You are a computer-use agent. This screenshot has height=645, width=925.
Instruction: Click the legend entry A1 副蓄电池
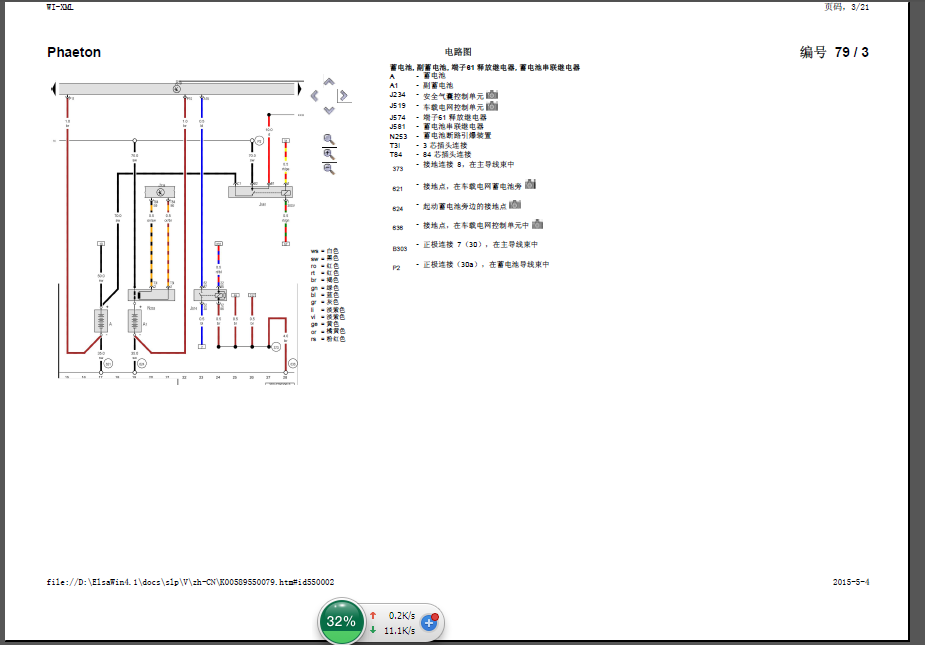(421, 86)
